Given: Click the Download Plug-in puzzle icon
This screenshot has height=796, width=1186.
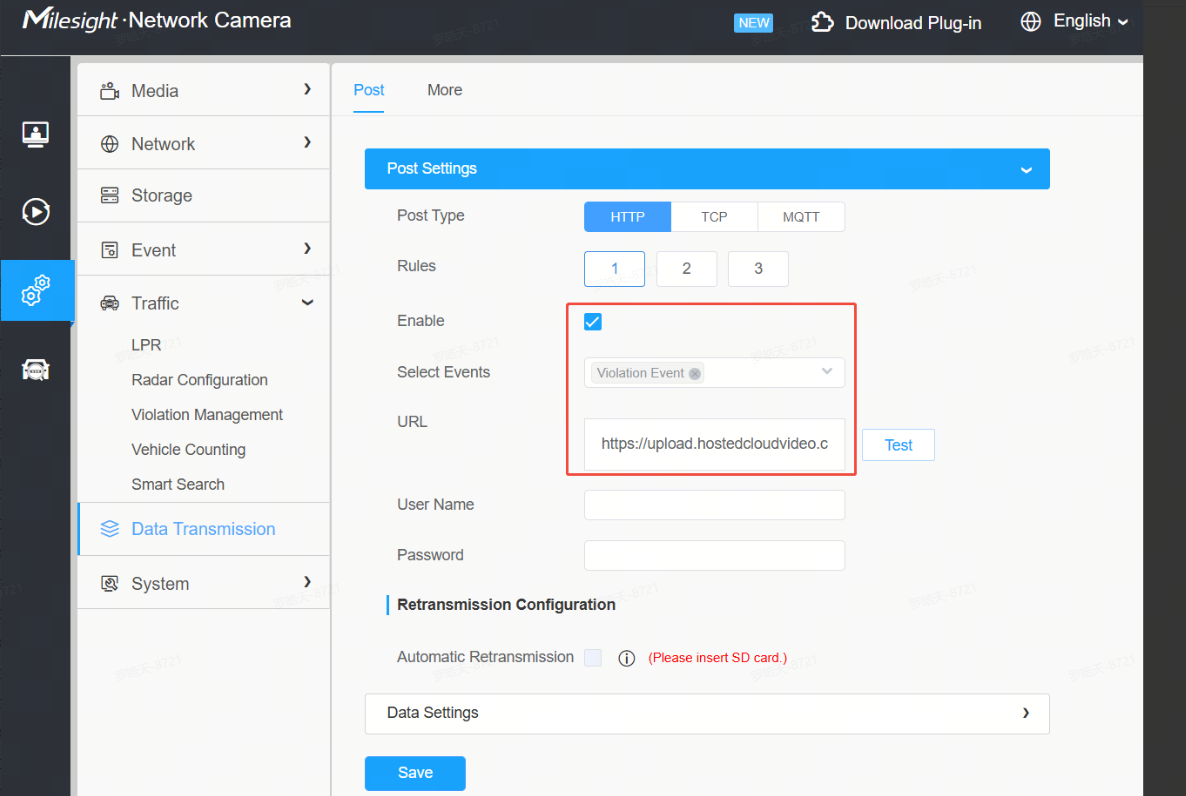Looking at the screenshot, I should click(x=822, y=23).
